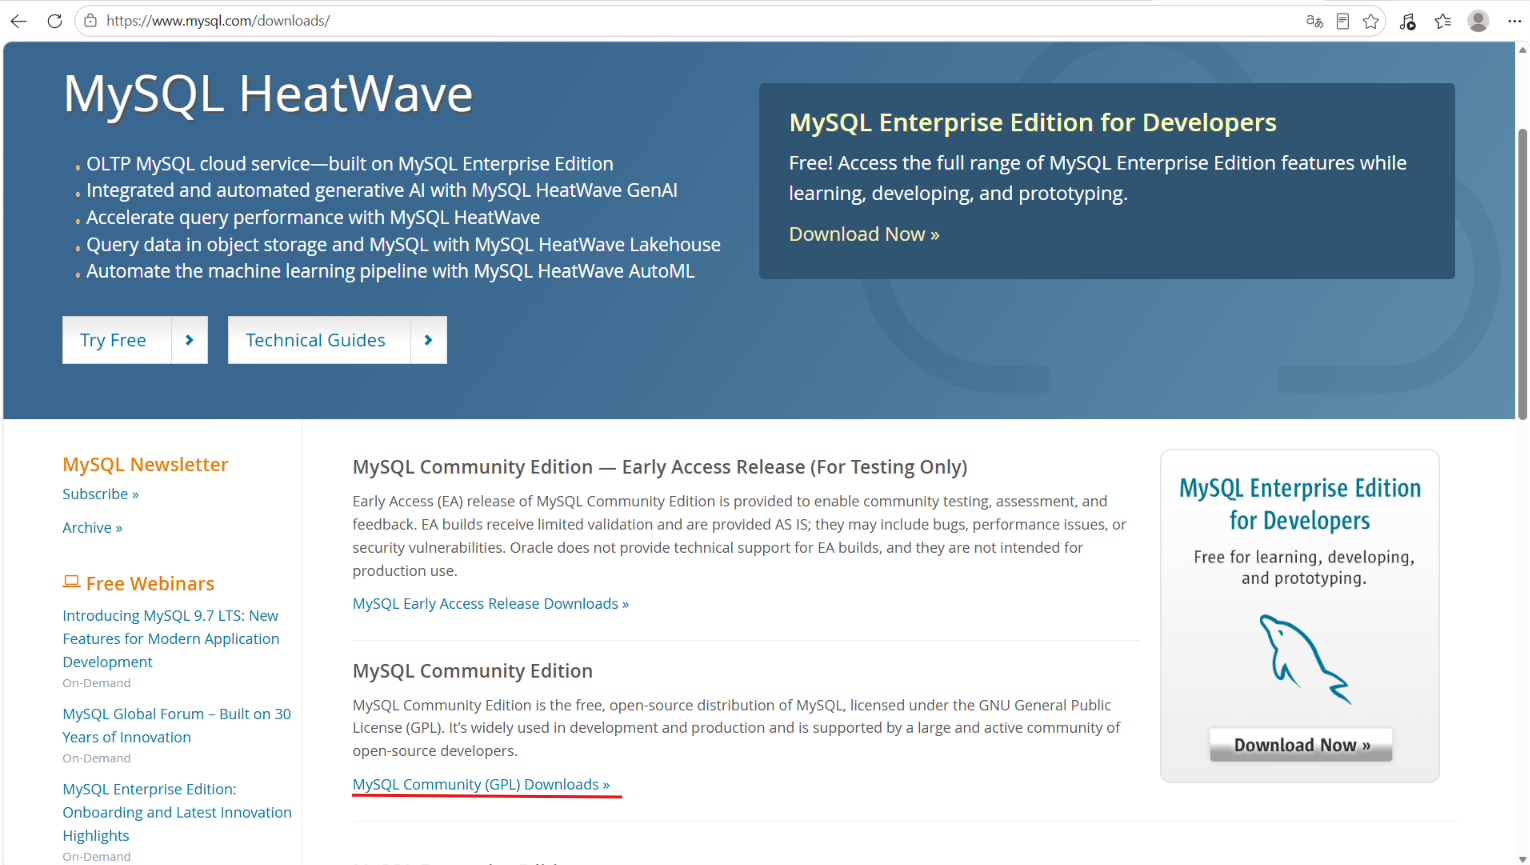This screenshot has height=865, width=1530.
Task: Open MySQL Early Access Release Downloads link
Action: point(490,604)
